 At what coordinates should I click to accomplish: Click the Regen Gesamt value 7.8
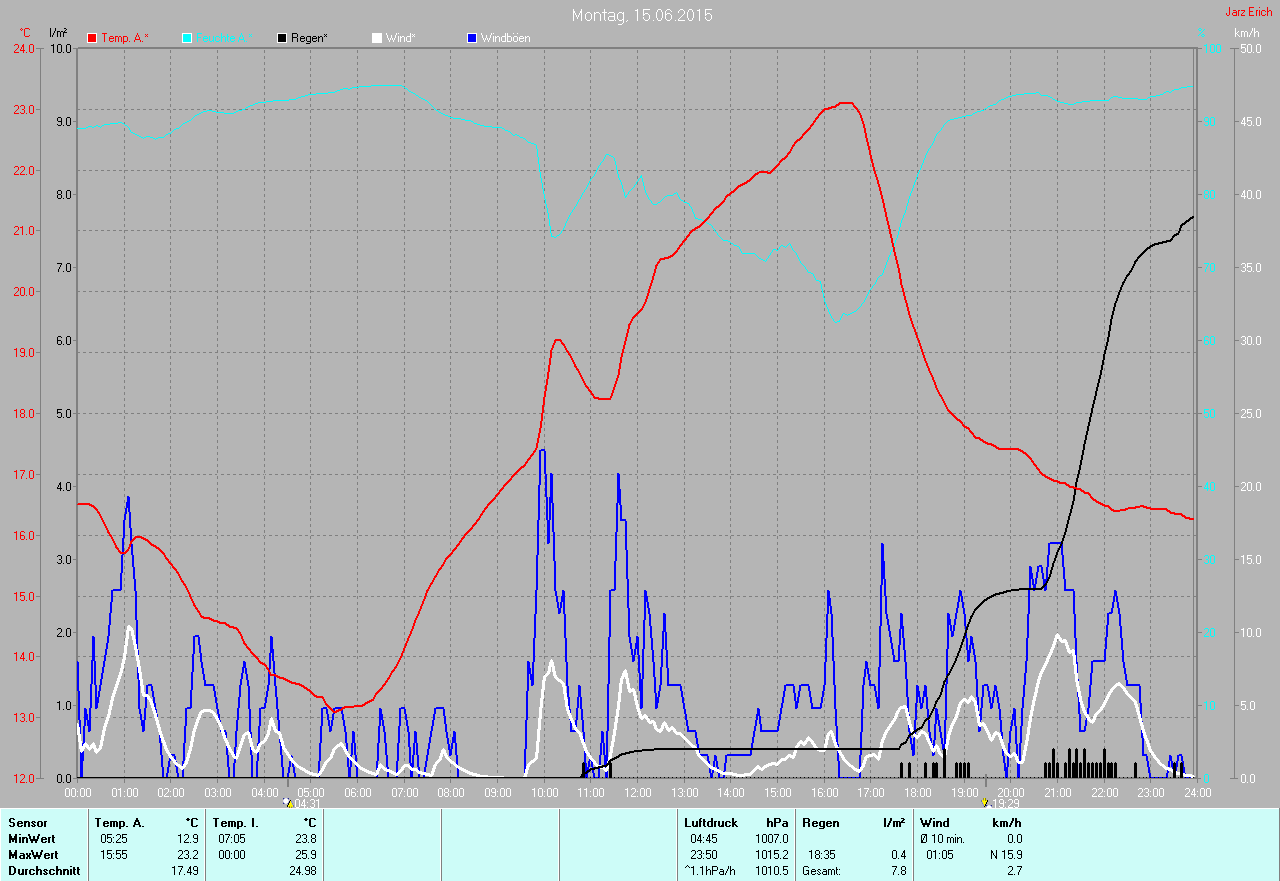[898, 871]
